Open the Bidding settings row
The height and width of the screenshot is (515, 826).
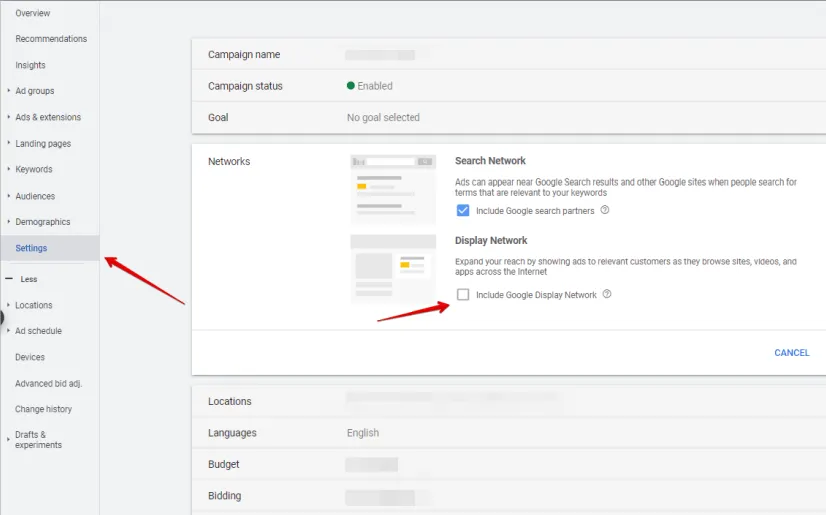click(x=509, y=496)
